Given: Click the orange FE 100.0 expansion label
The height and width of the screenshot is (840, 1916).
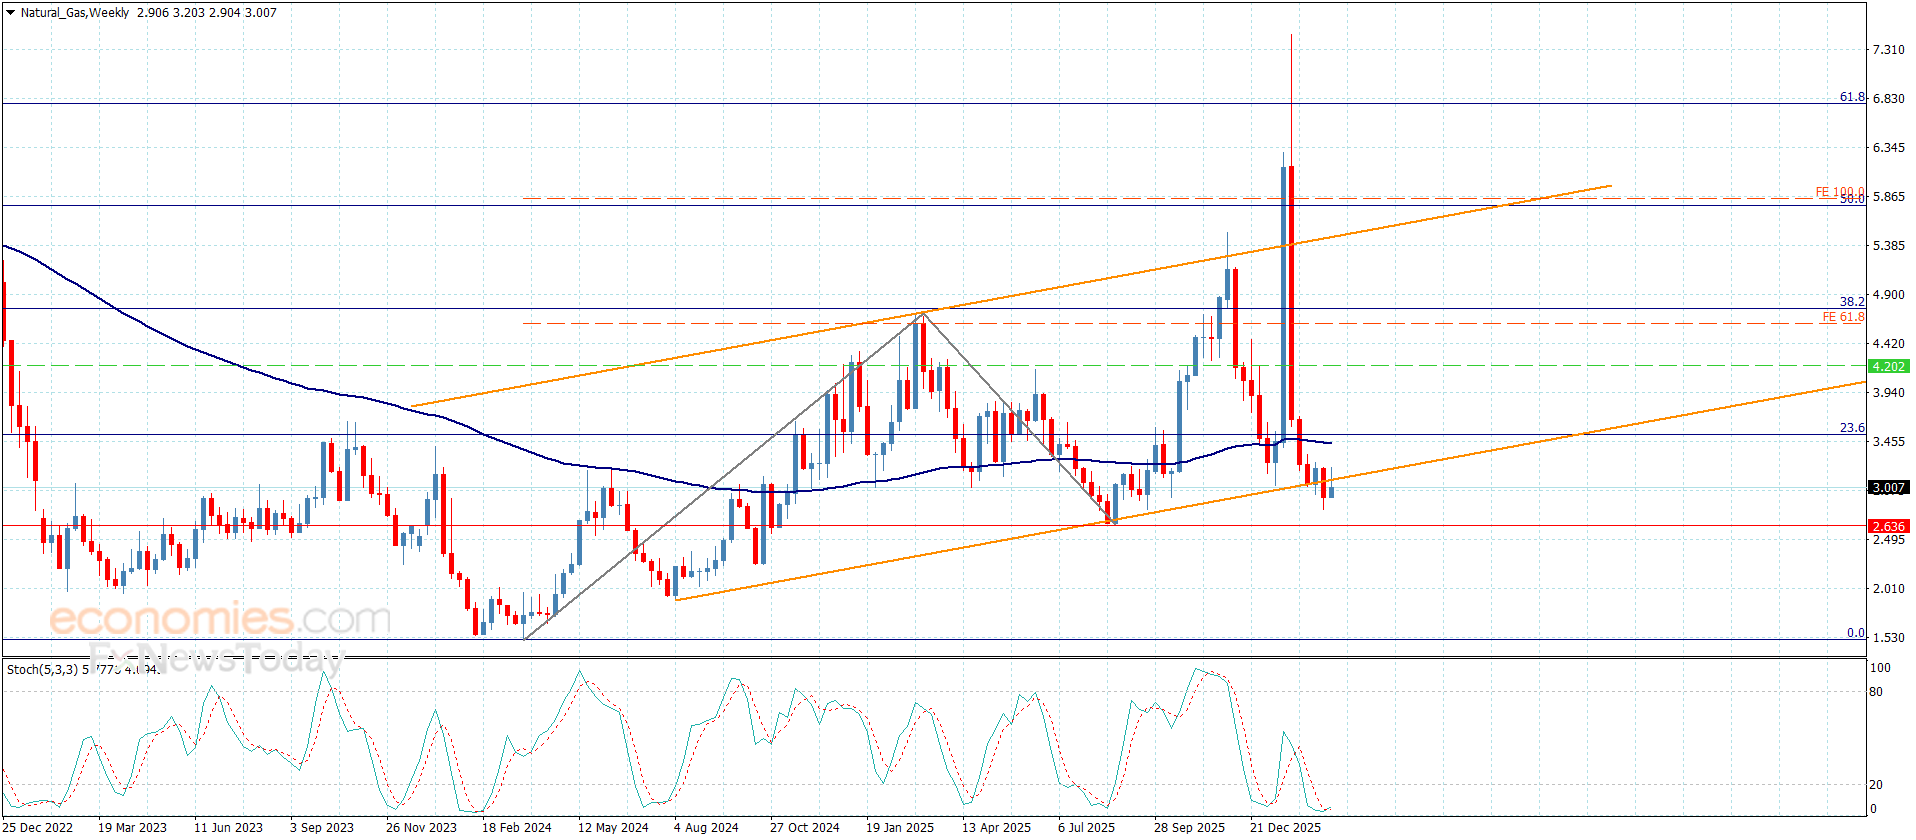Looking at the screenshot, I should point(1838,192).
